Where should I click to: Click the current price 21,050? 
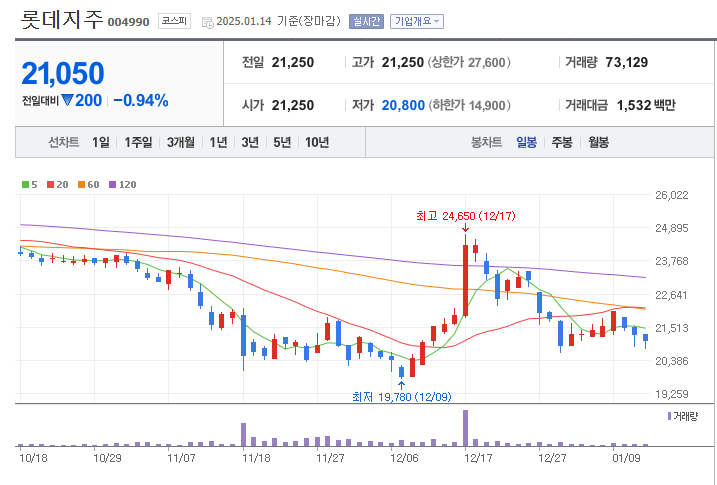63,74
